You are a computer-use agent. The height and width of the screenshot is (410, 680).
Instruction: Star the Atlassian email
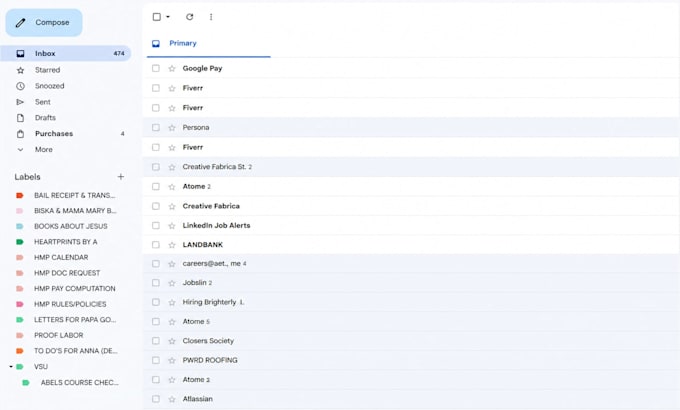coord(172,399)
